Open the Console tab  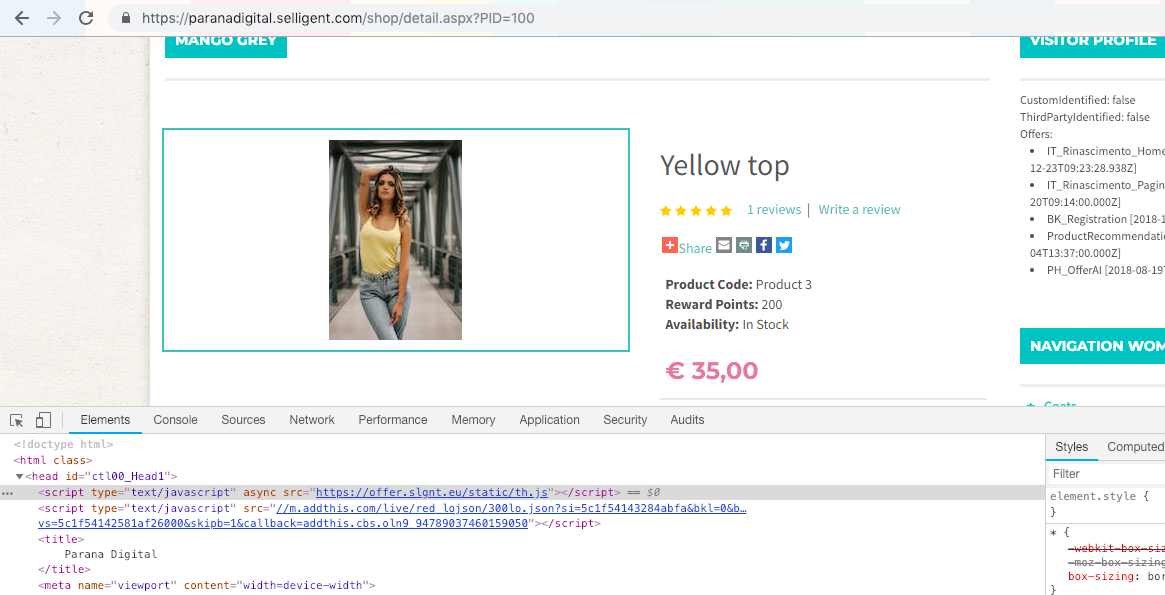click(x=175, y=420)
